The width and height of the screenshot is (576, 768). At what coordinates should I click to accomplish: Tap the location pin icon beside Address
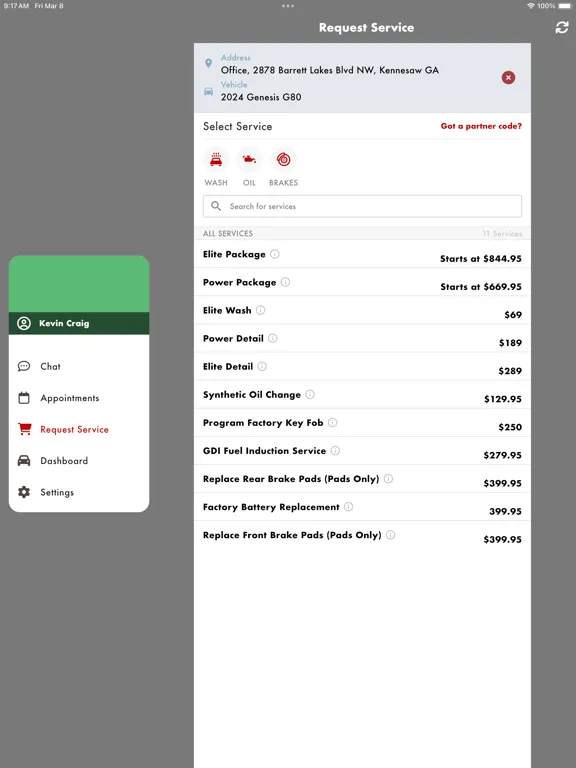coord(209,63)
